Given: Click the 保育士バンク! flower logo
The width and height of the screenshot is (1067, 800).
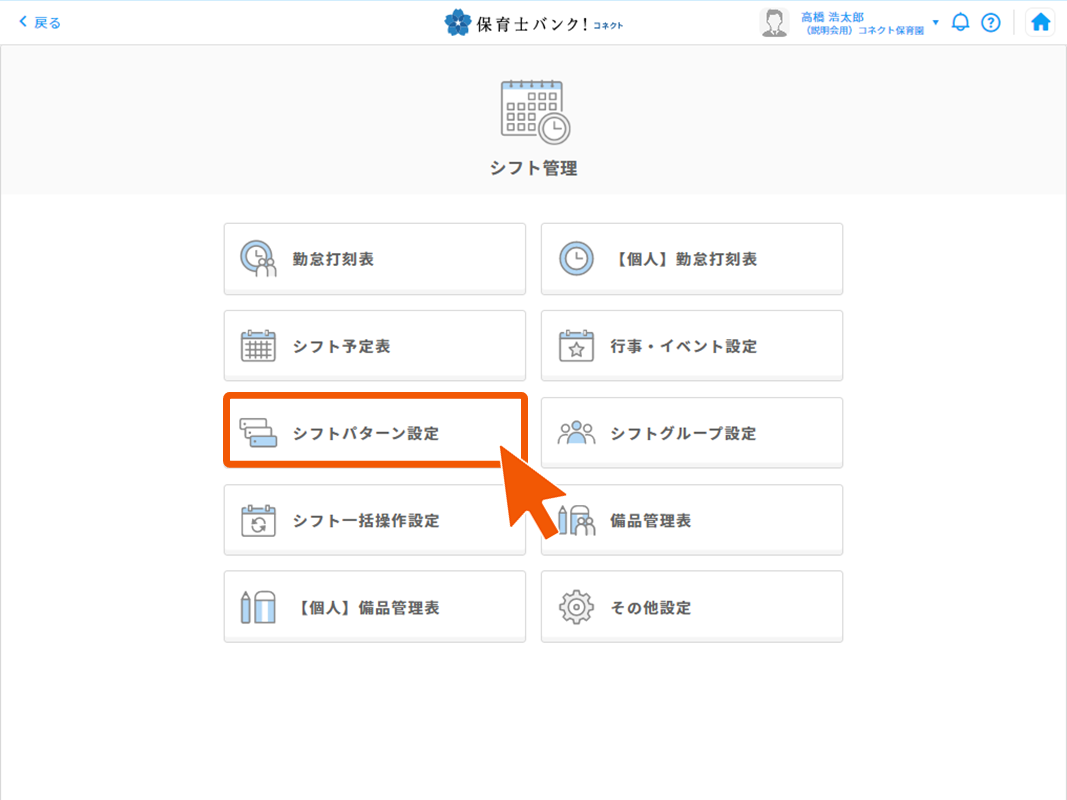Looking at the screenshot, I should [x=458, y=22].
